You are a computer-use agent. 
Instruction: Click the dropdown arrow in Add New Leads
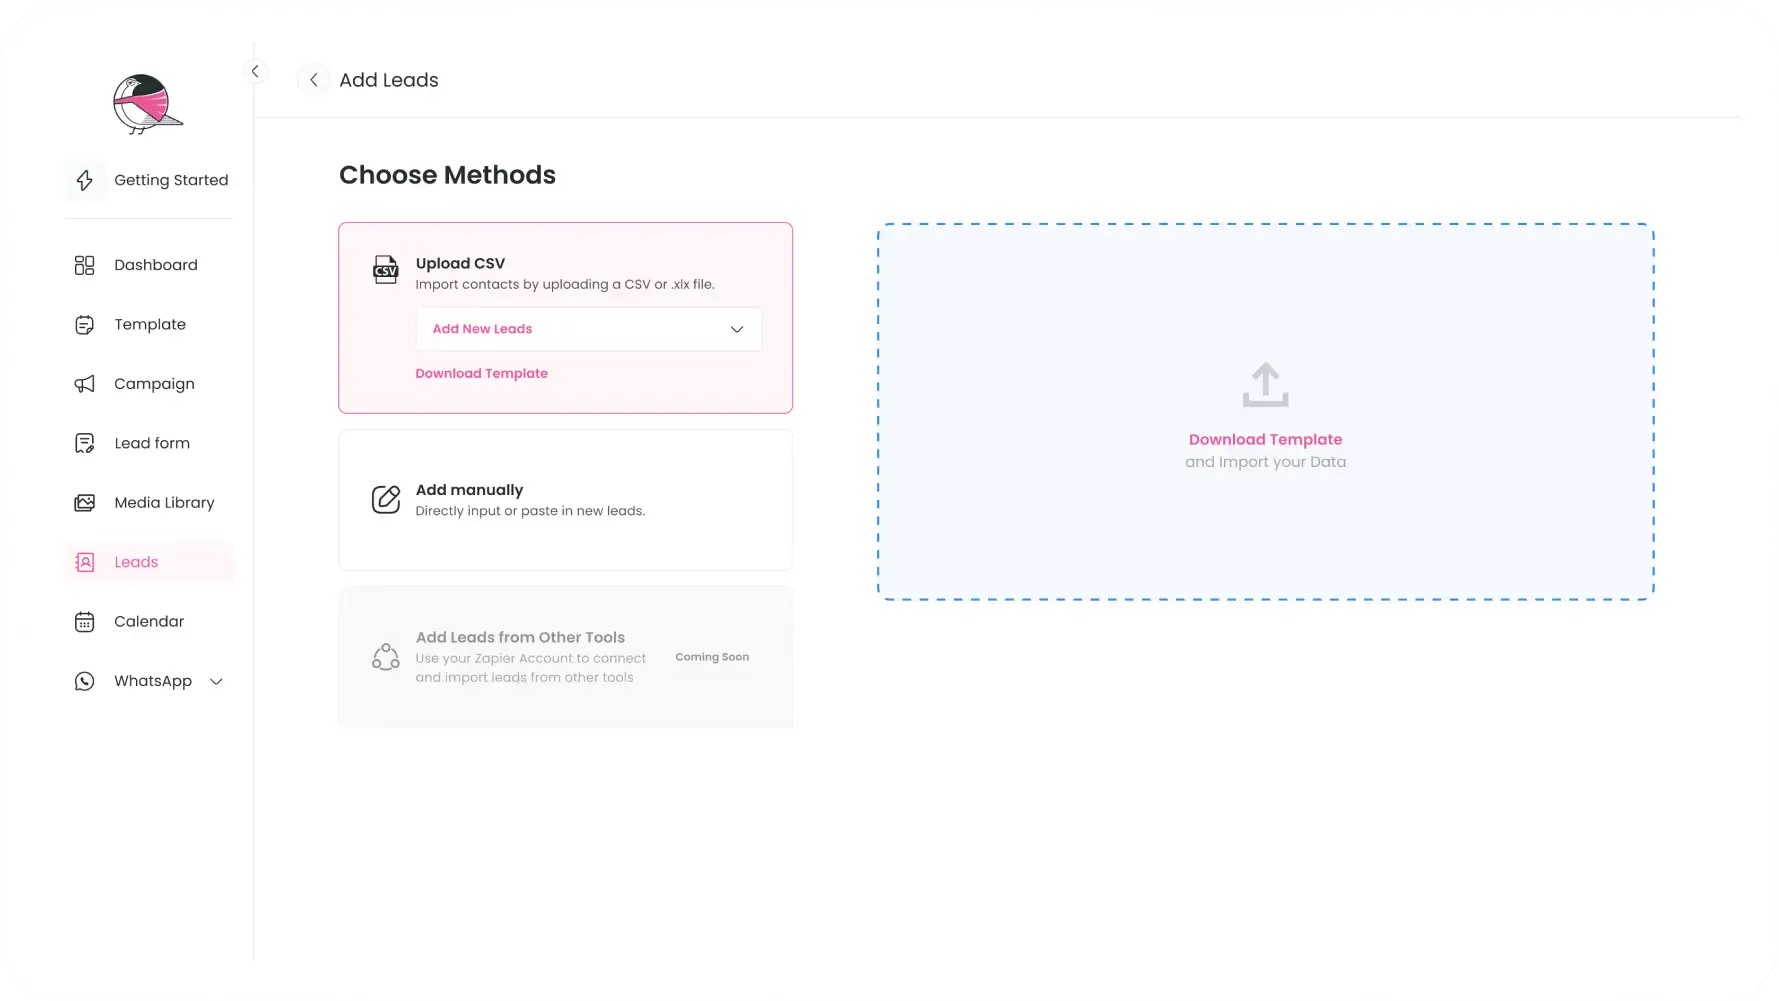pyautogui.click(x=737, y=329)
